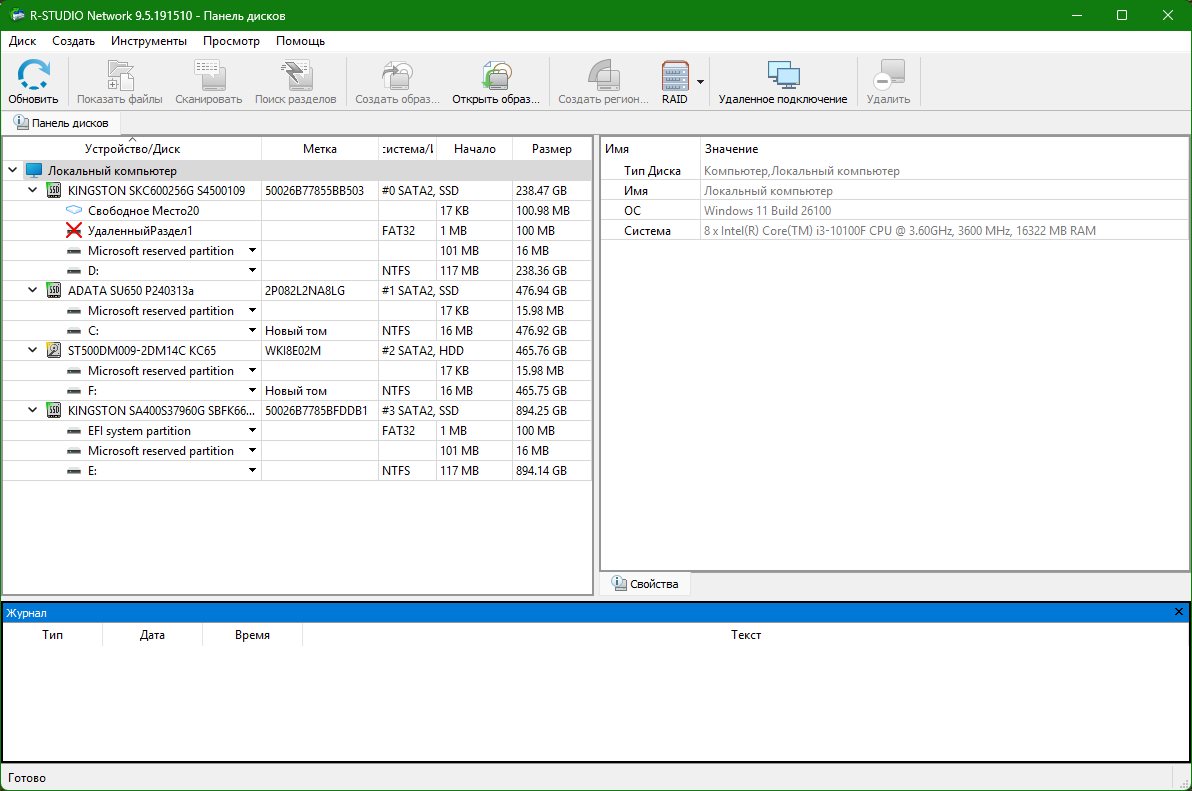Select the Сканировать toolbar icon

(x=209, y=75)
